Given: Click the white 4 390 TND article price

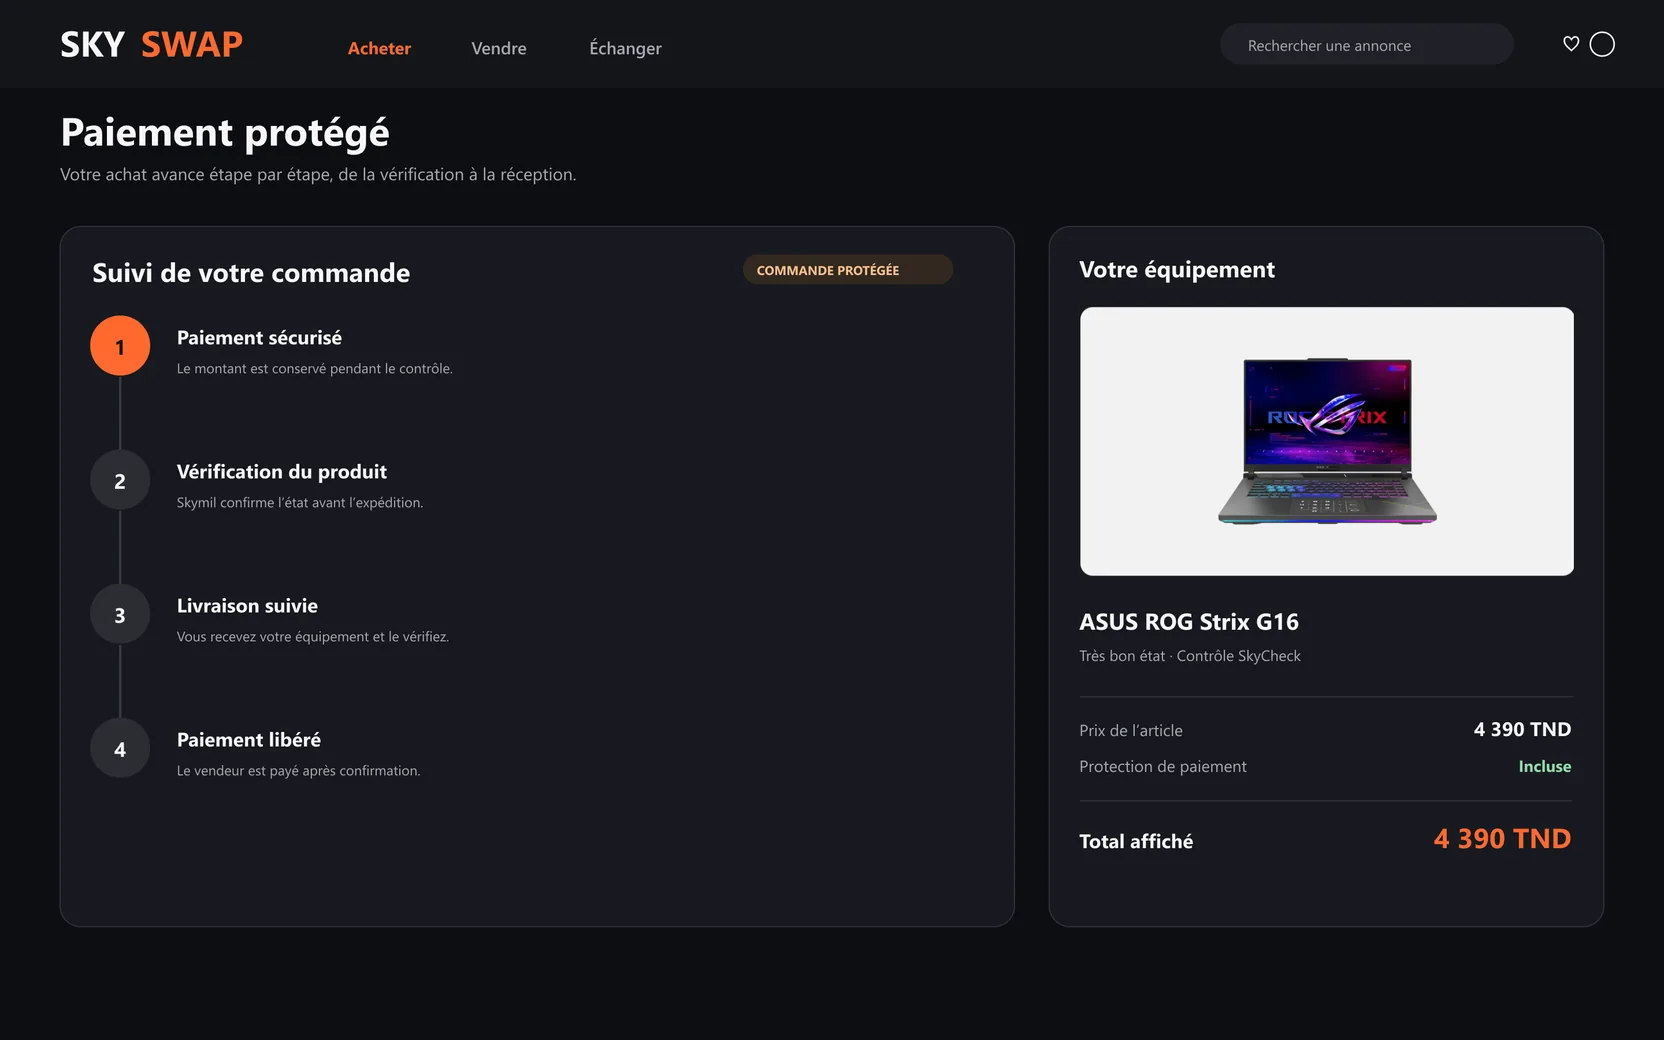Looking at the screenshot, I should pos(1522,730).
